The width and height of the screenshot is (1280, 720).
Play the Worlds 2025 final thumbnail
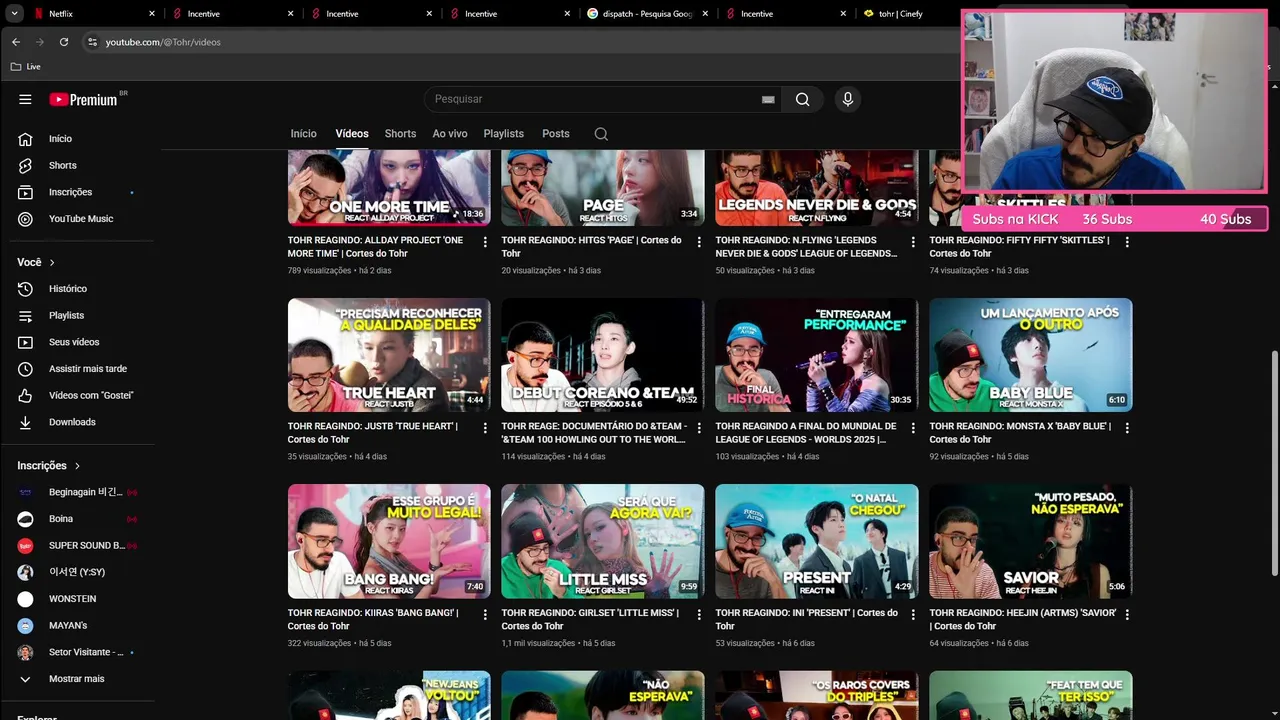(x=817, y=355)
